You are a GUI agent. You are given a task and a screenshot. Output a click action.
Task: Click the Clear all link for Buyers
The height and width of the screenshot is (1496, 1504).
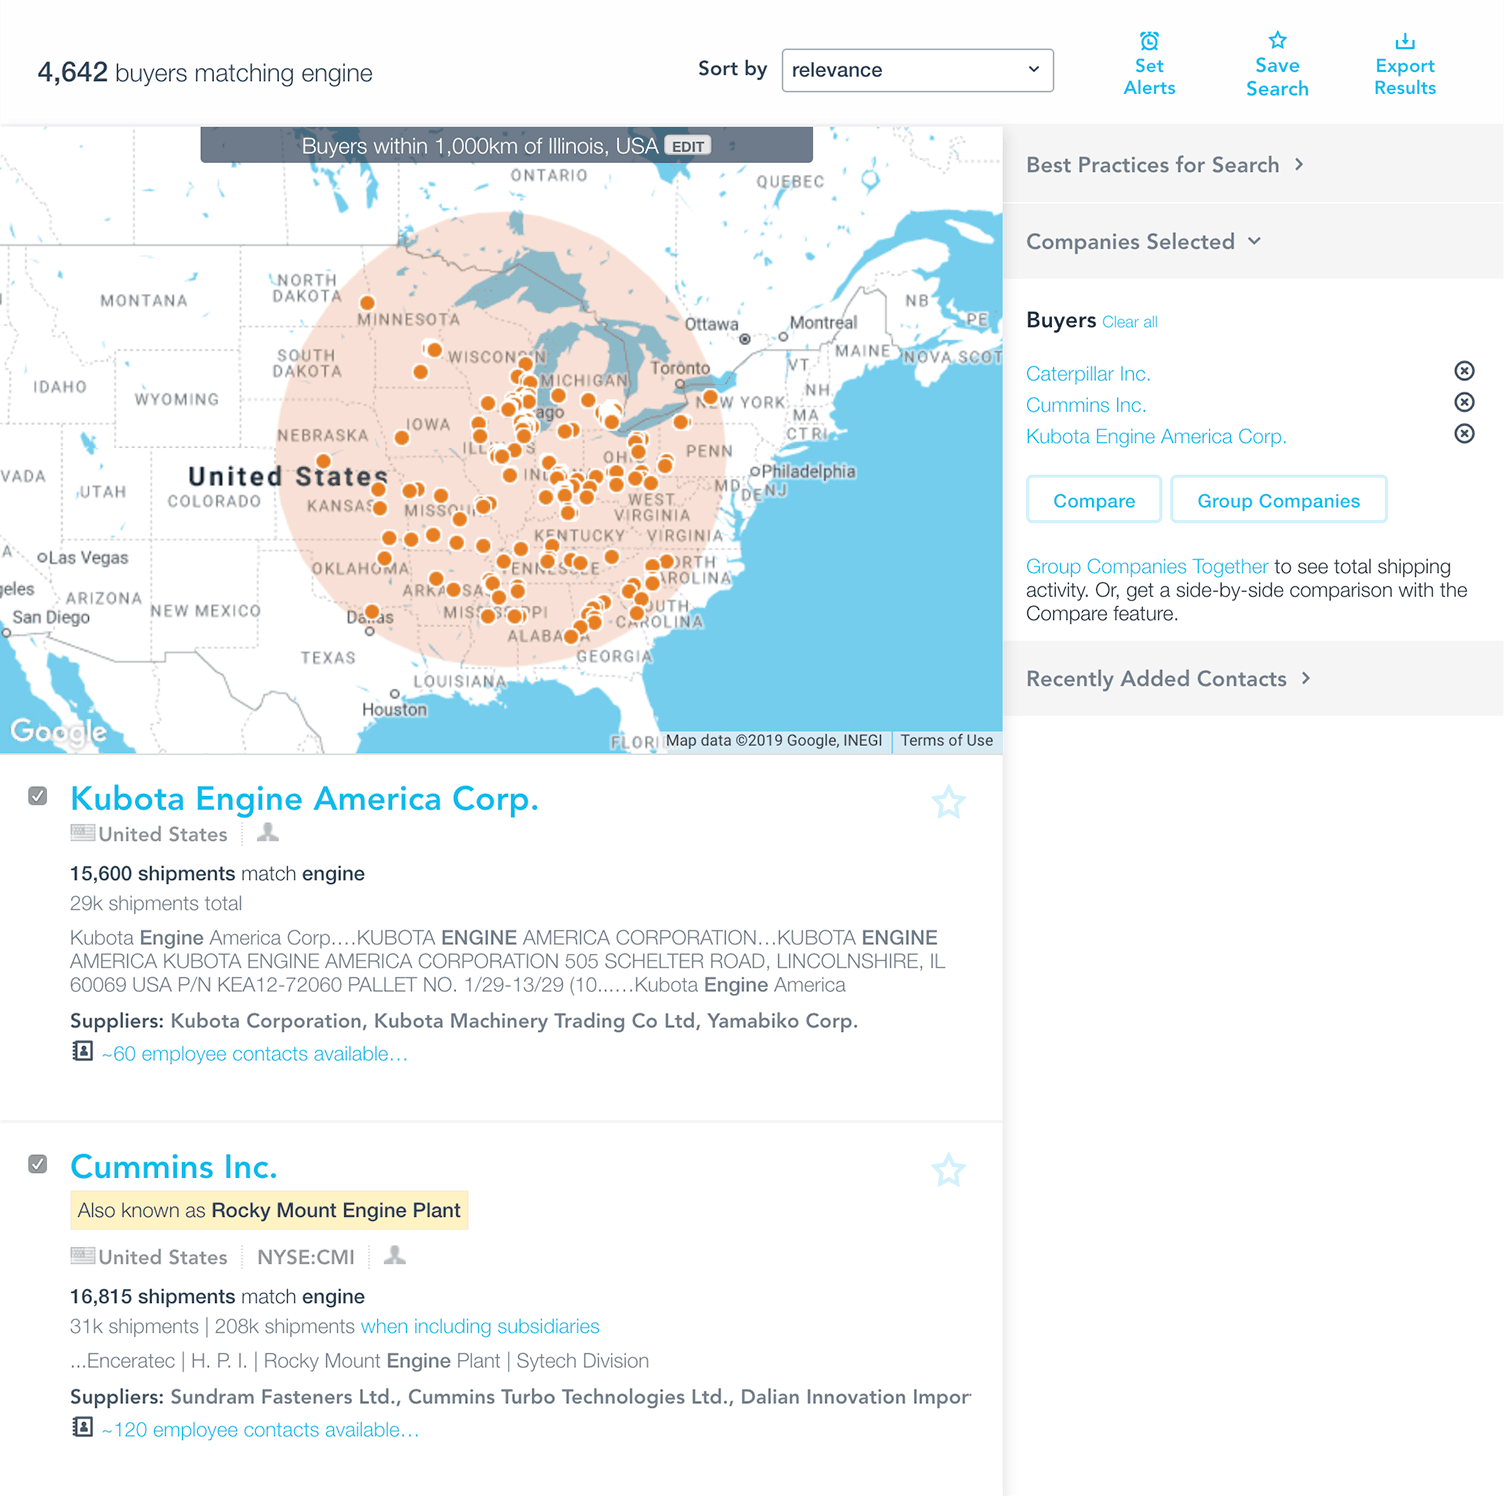tap(1130, 321)
